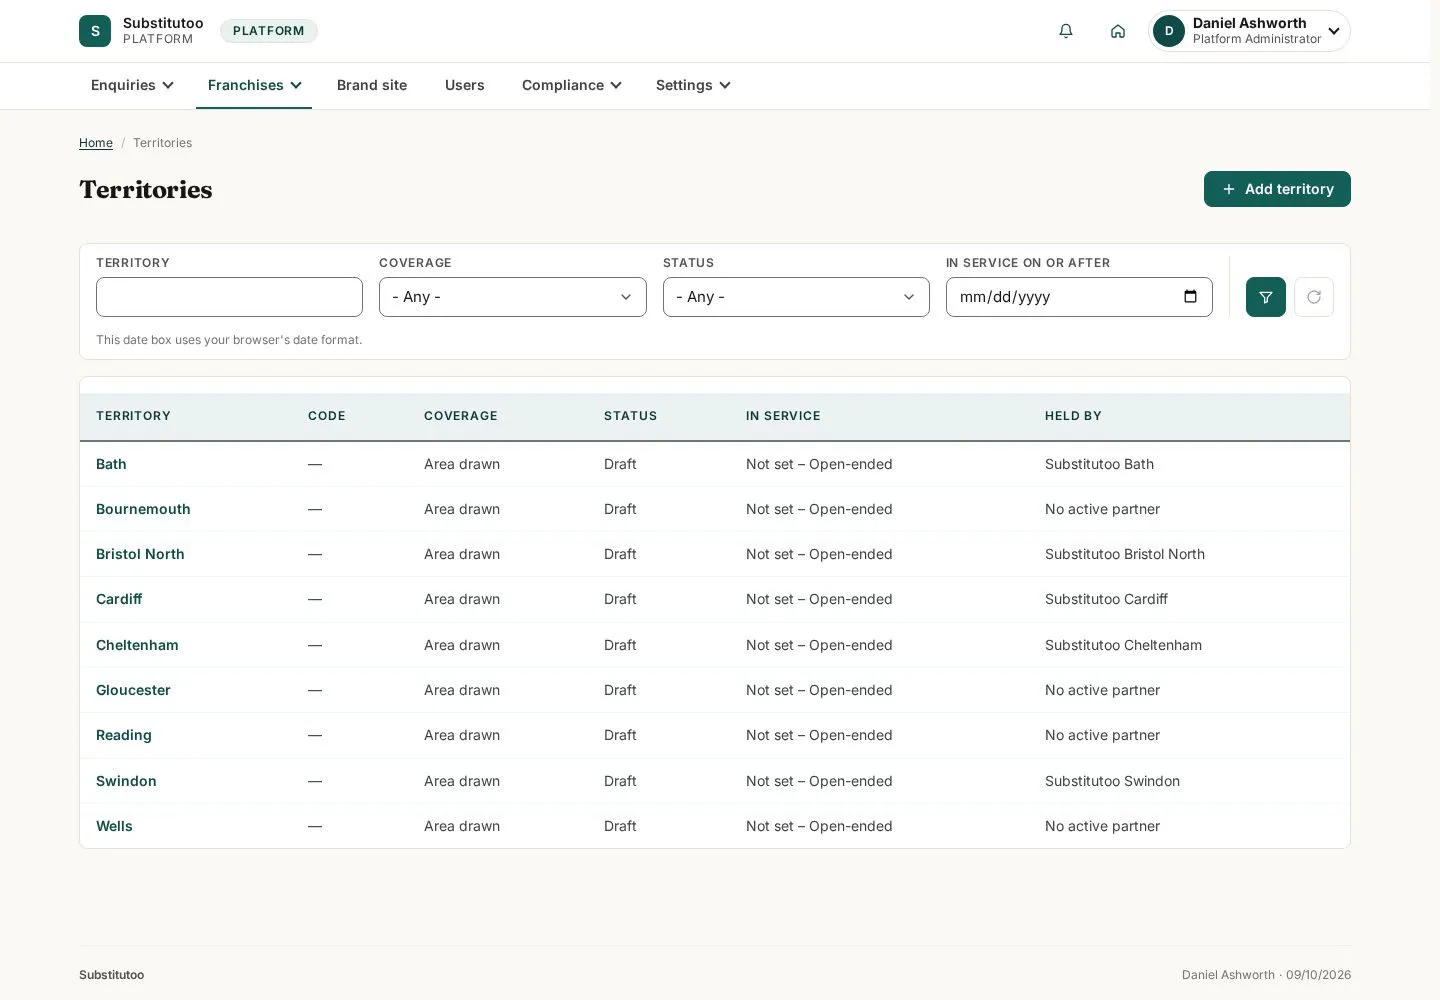Open the Cheltenham territory
This screenshot has height=1000, width=1440.
137,645
